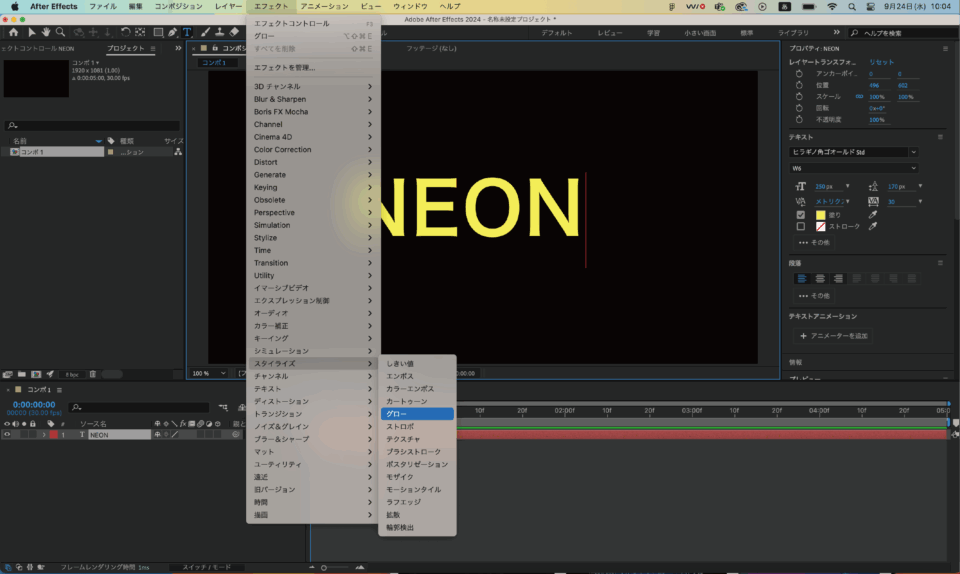Click the Zoom magnifier tool

61,32
